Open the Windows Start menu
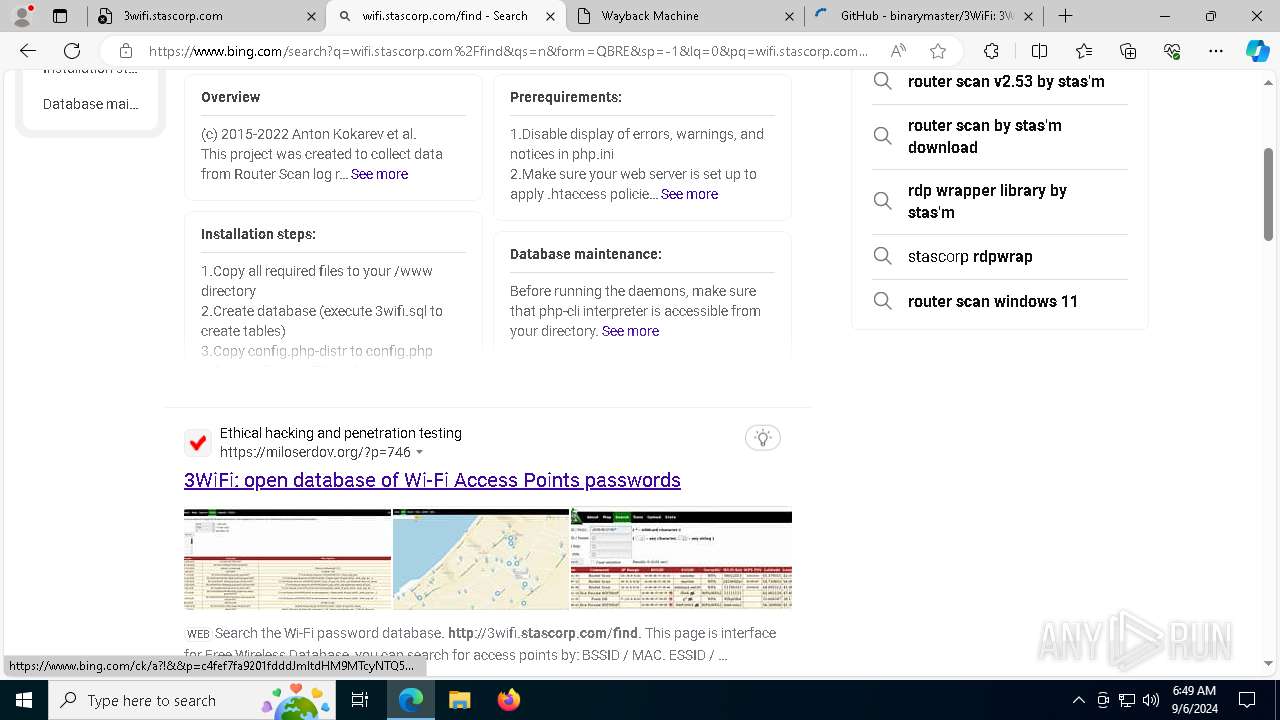Screen dimensions: 1280x720 click(x=24, y=700)
